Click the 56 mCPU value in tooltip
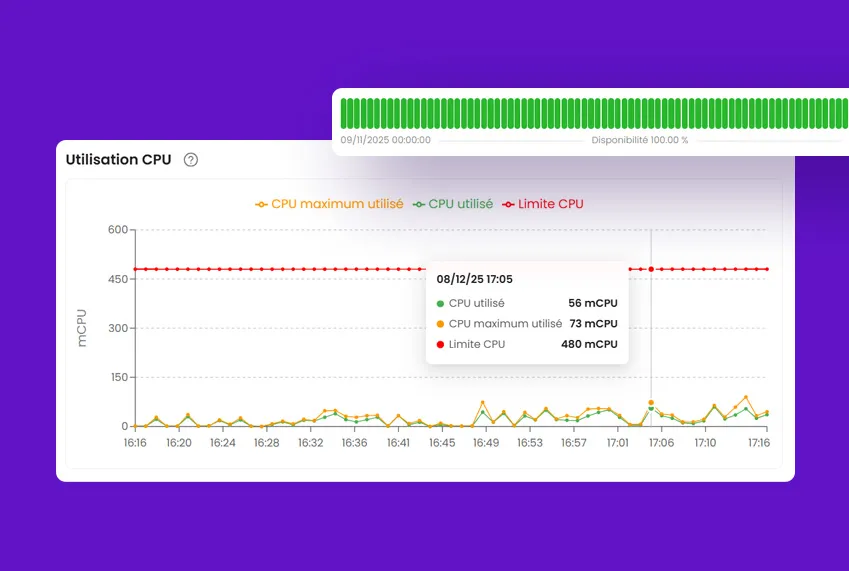The height and width of the screenshot is (571, 849). [592, 303]
